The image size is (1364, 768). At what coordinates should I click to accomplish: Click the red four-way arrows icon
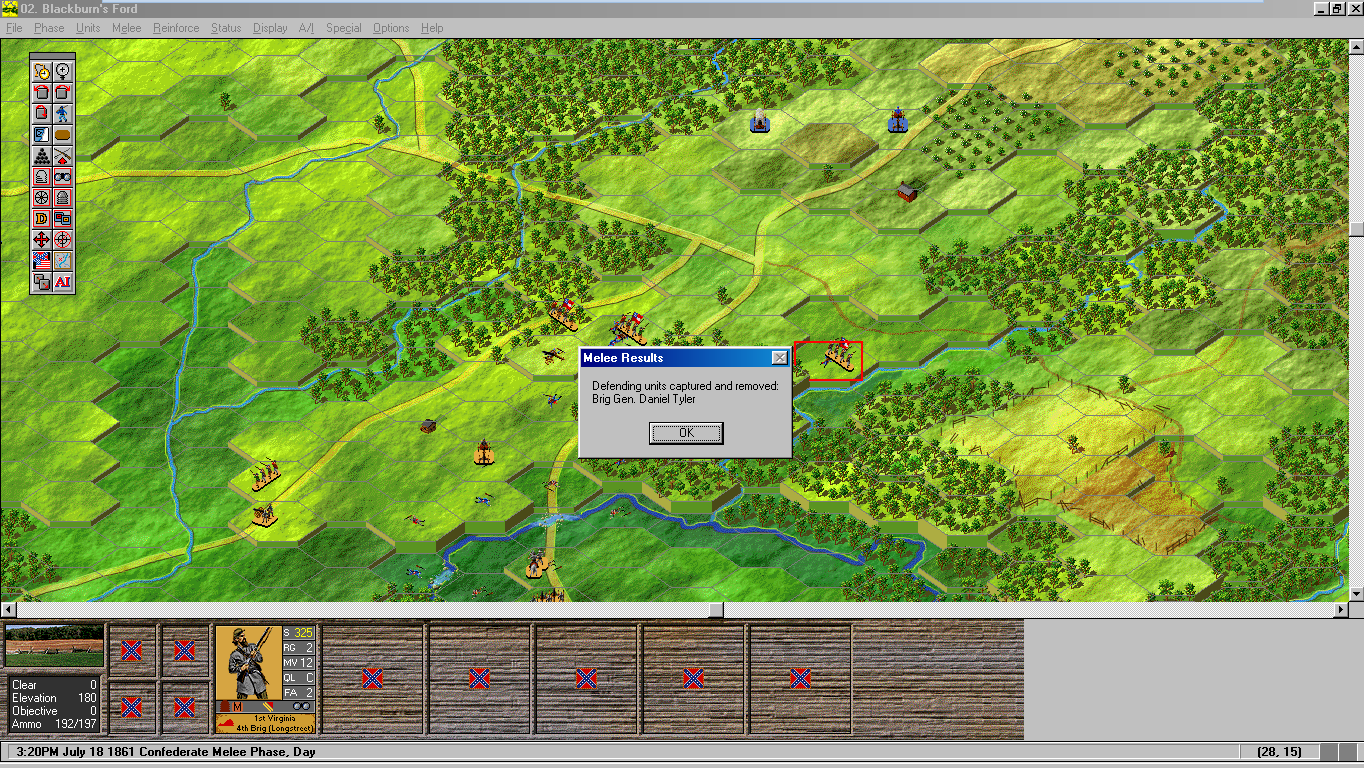point(41,239)
